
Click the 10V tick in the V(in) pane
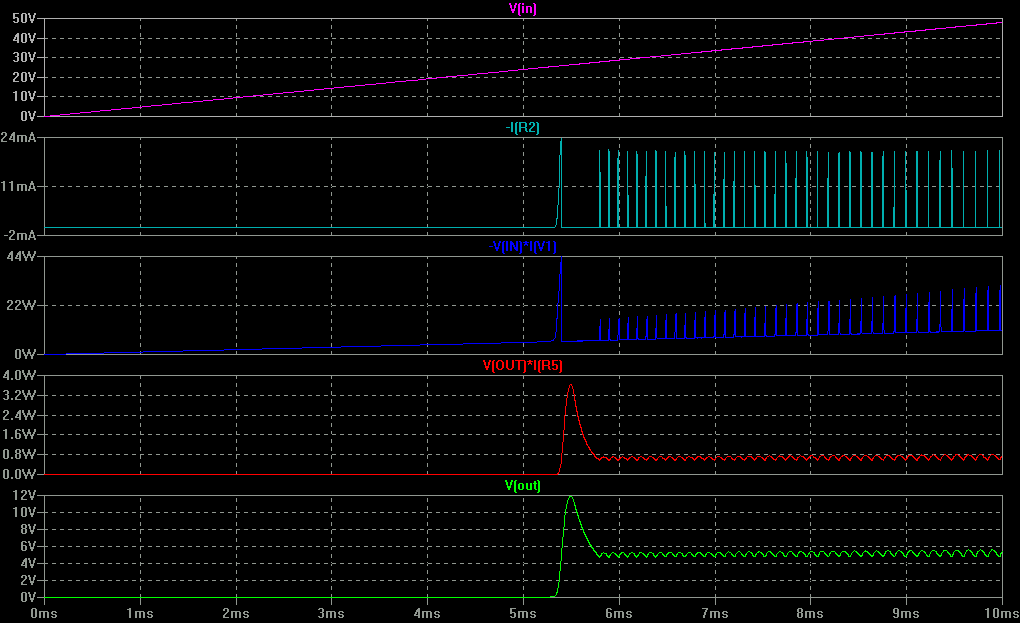[24, 96]
